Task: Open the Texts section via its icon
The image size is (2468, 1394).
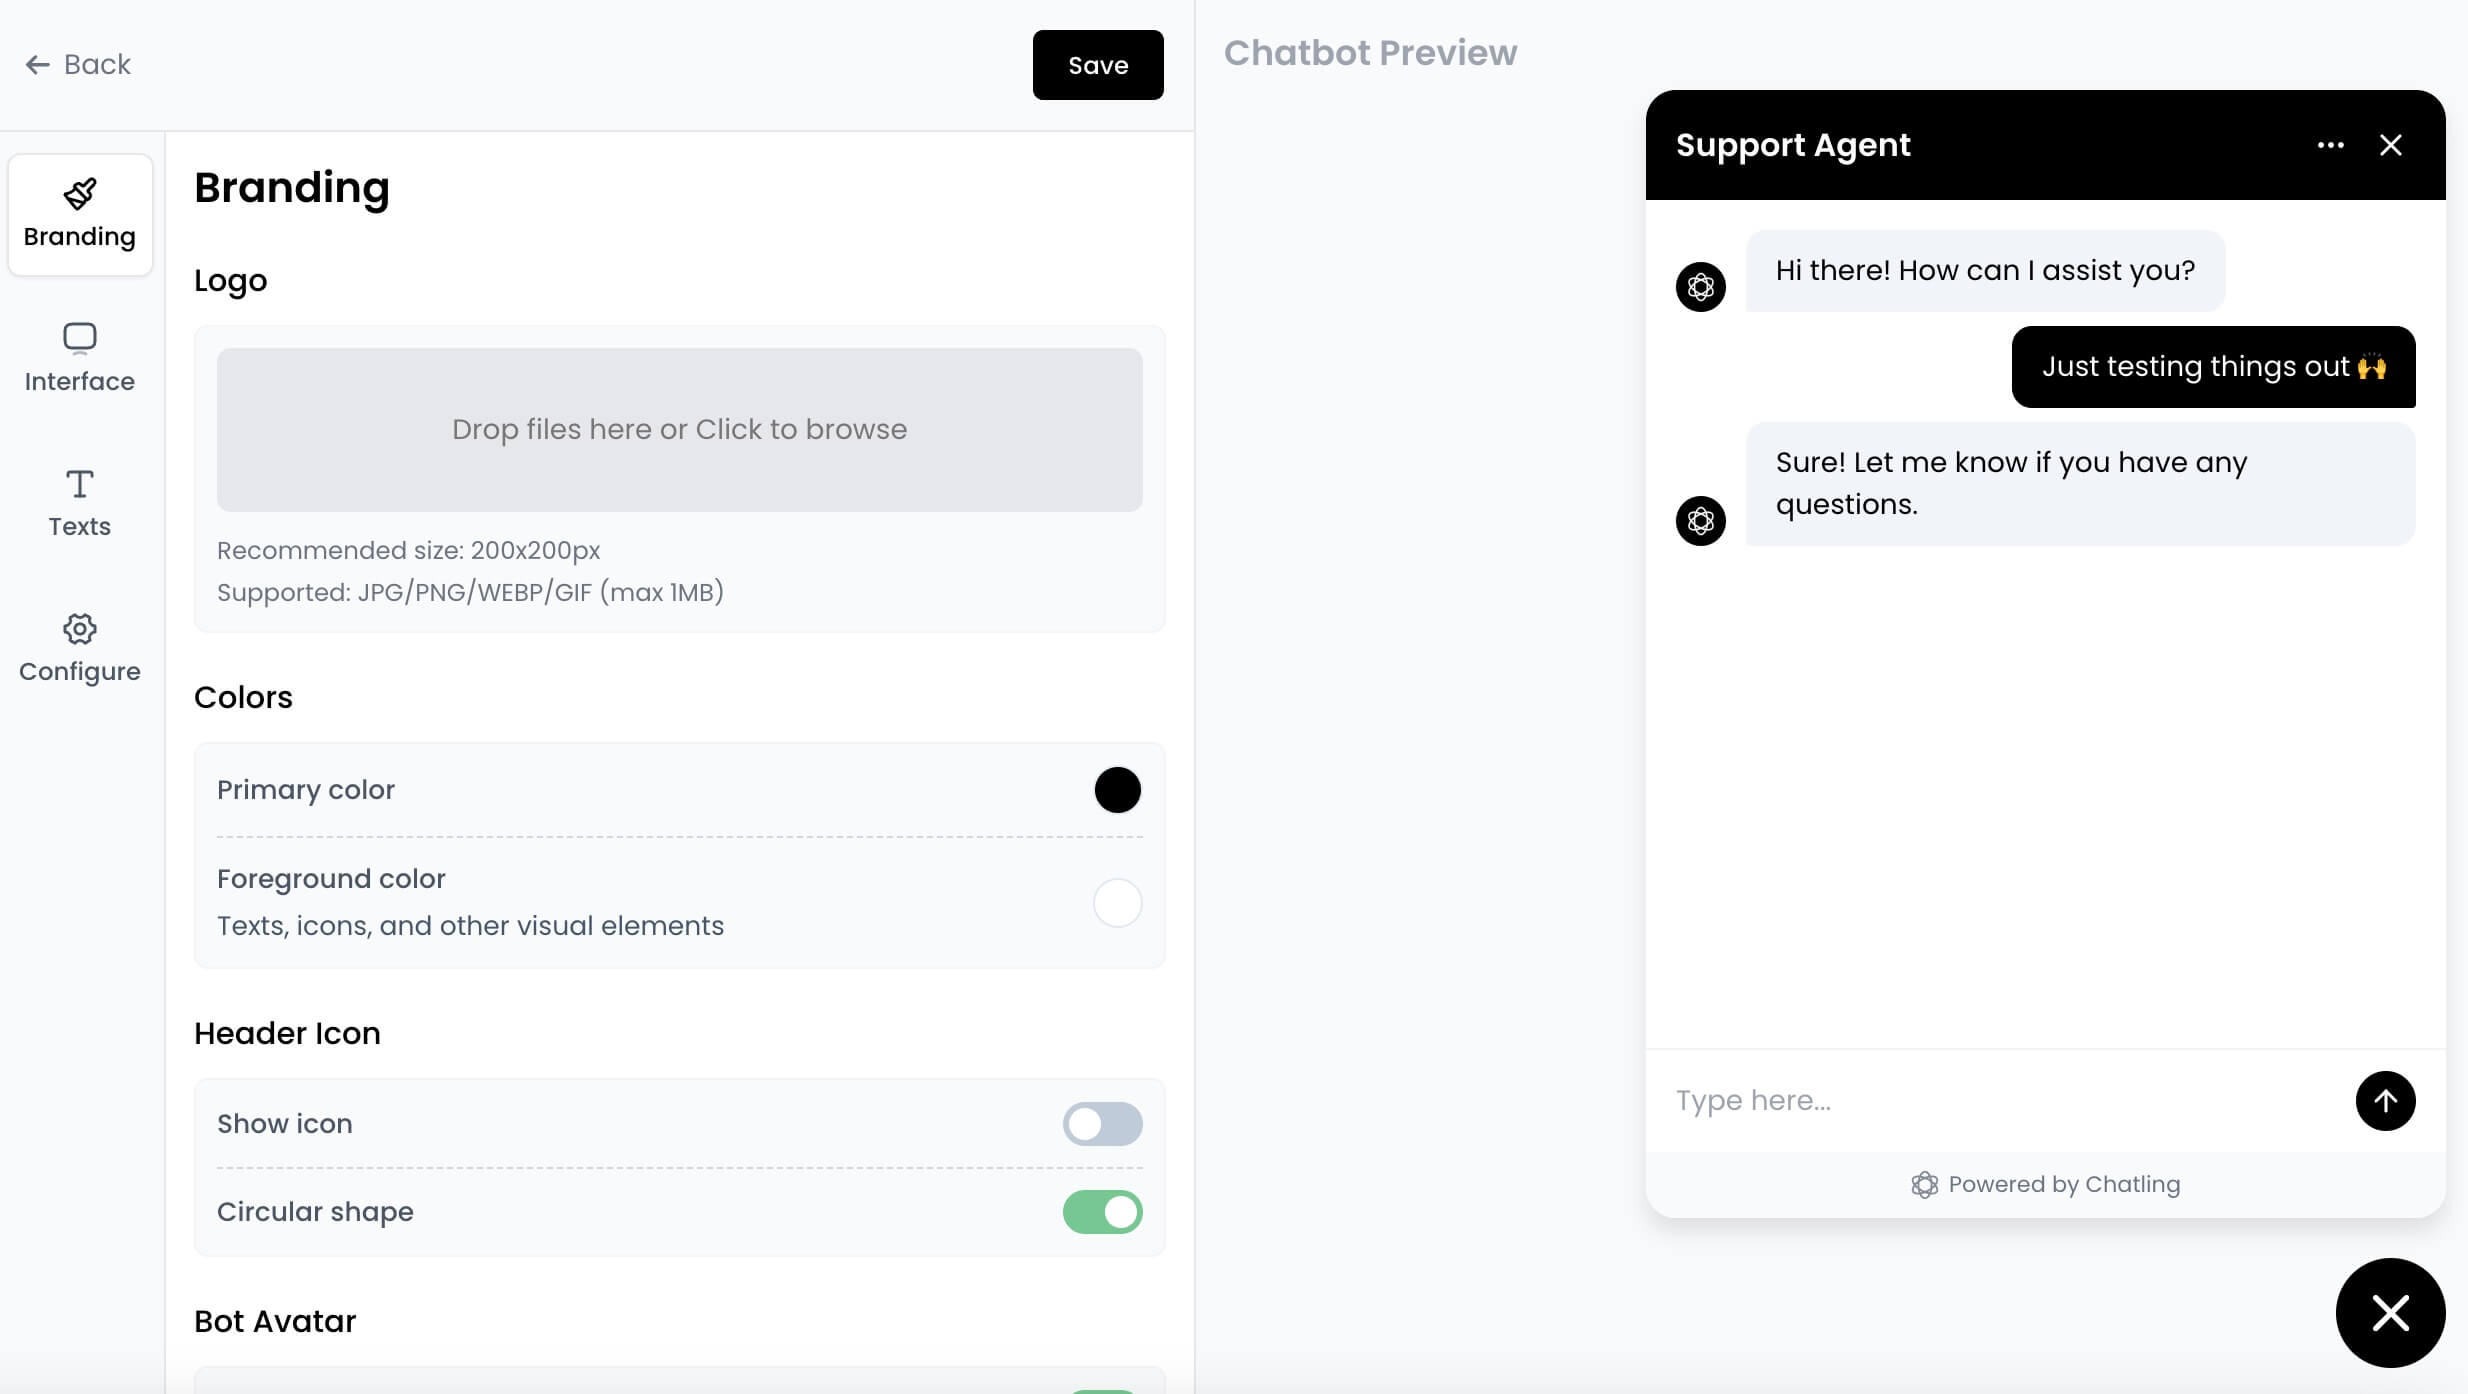Action: 80,484
